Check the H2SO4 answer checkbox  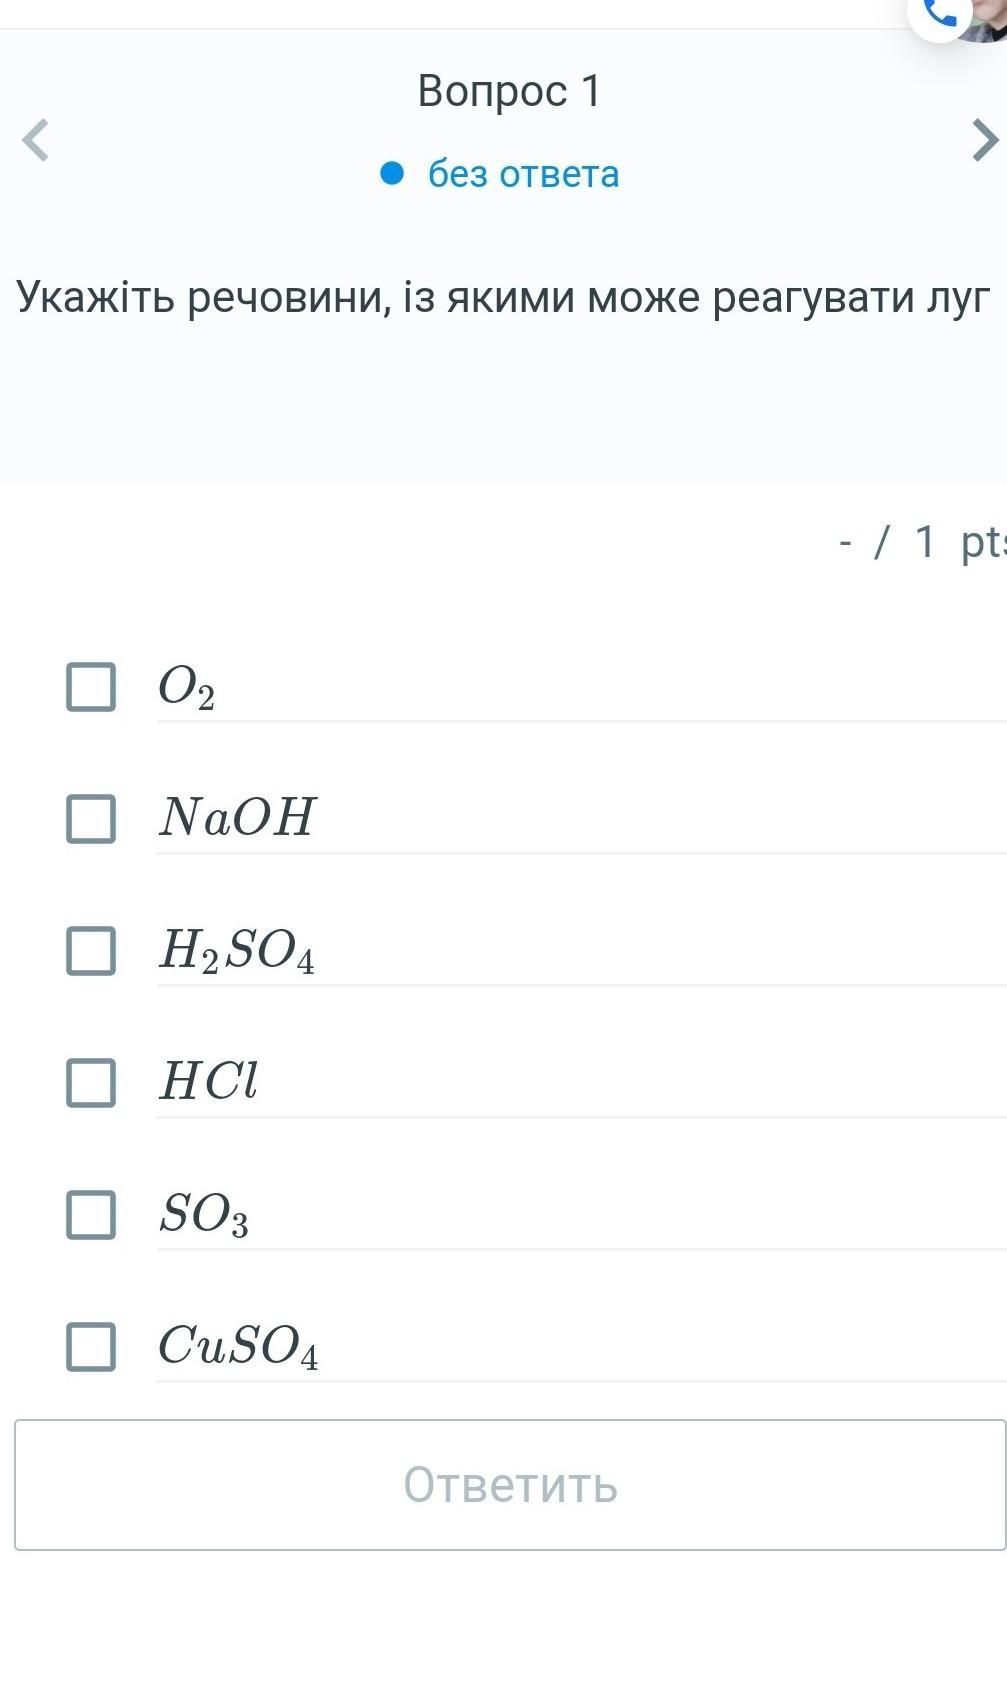point(91,950)
